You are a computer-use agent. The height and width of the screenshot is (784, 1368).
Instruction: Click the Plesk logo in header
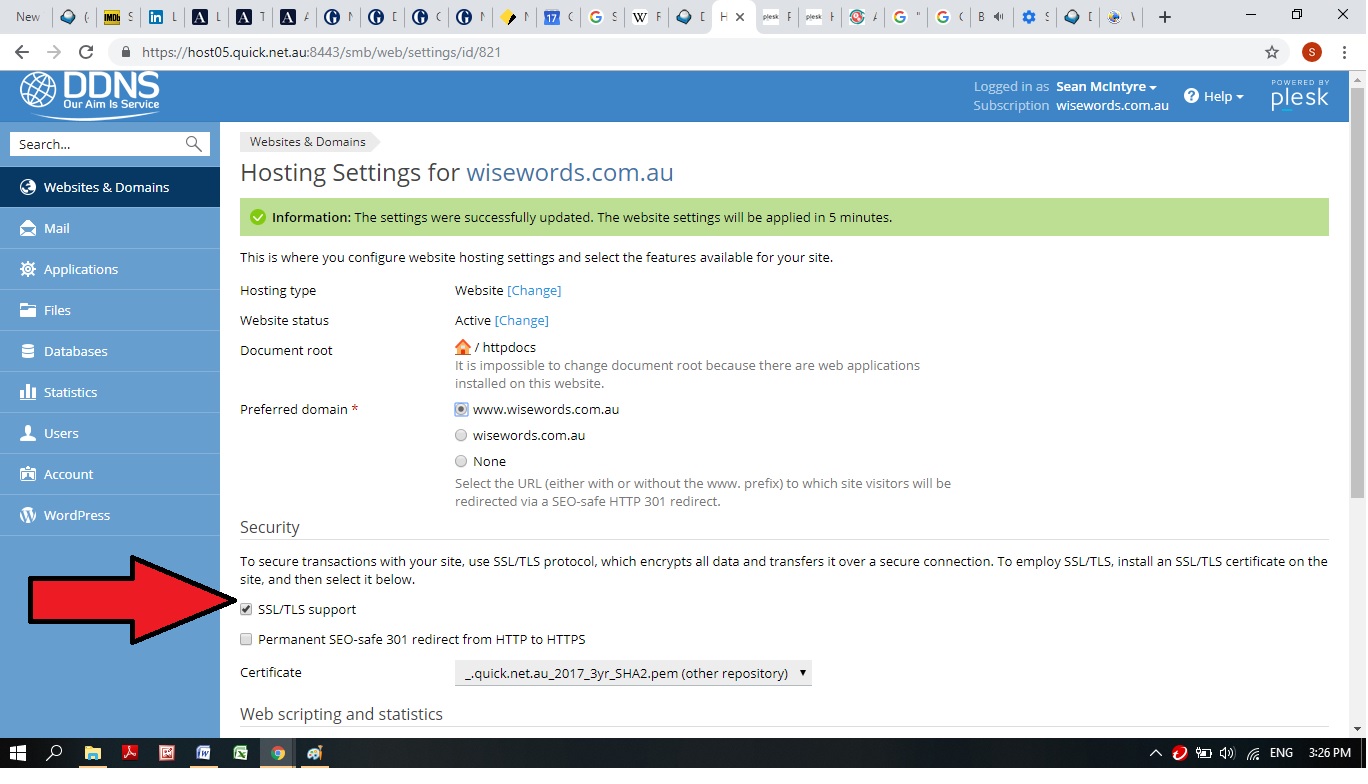pos(1299,94)
